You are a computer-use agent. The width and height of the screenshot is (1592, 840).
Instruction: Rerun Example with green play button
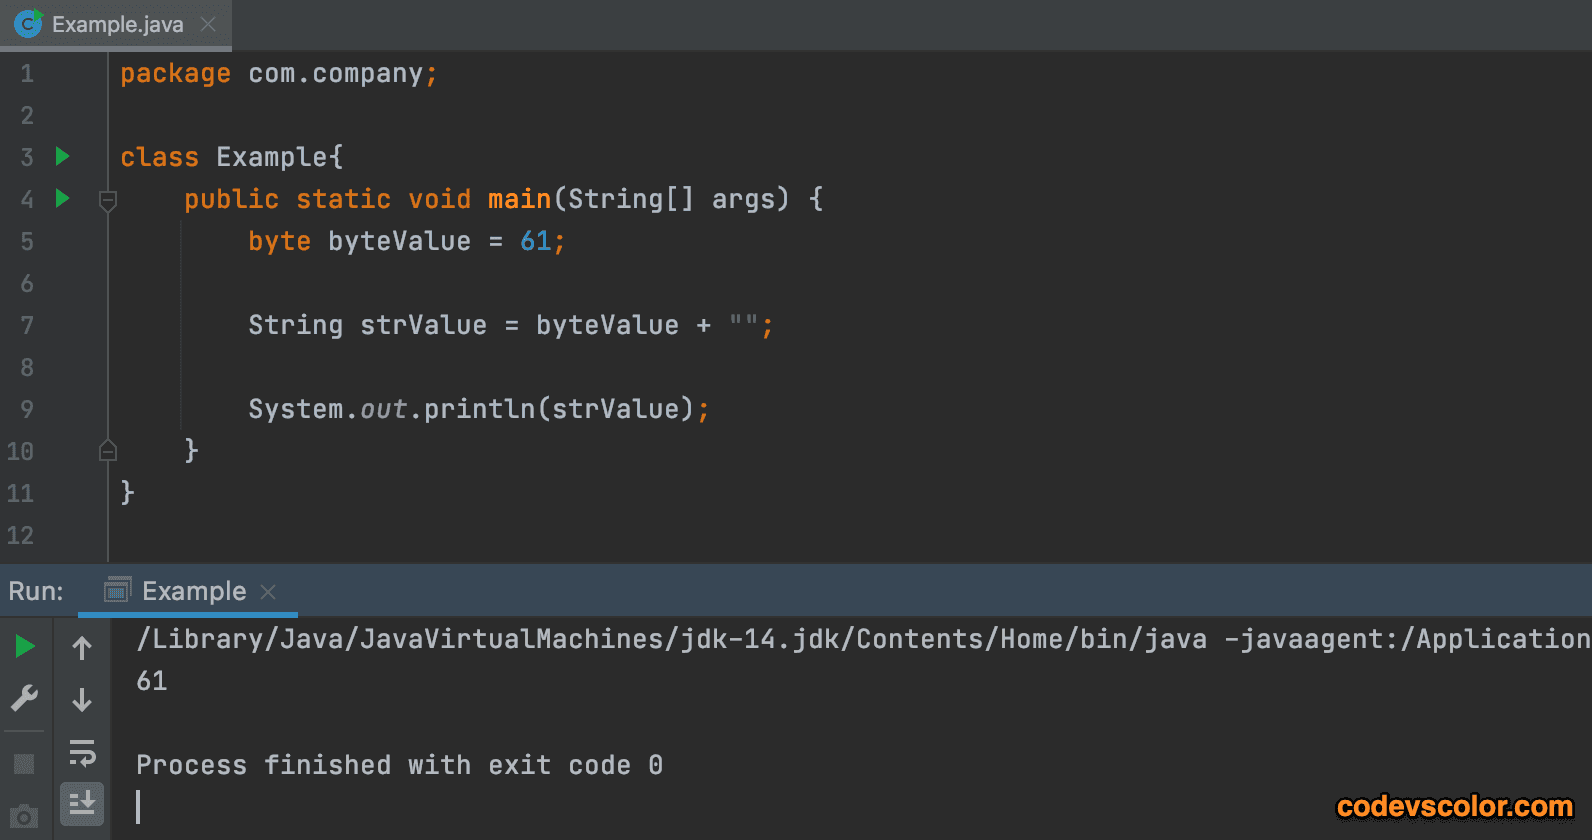click(25, 647)
